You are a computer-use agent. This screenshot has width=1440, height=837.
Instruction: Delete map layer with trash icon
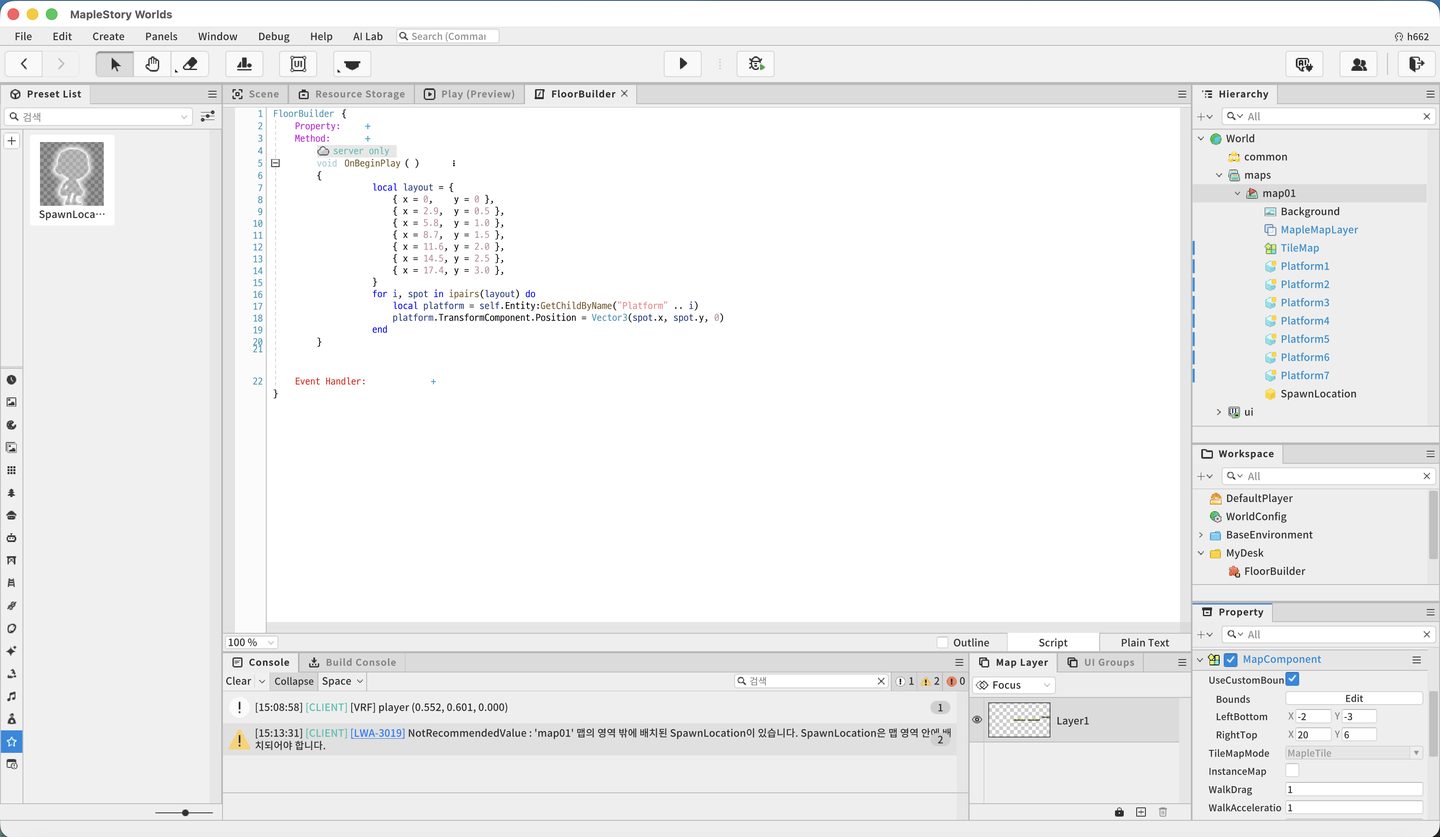pyautogui.click(x=1163, y=812)
